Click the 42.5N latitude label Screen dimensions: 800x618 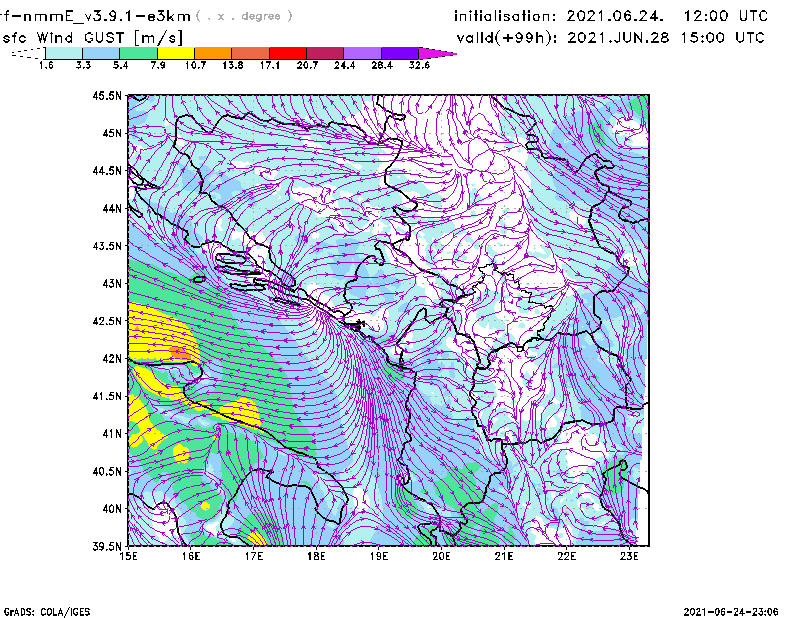tap(107, 321)
